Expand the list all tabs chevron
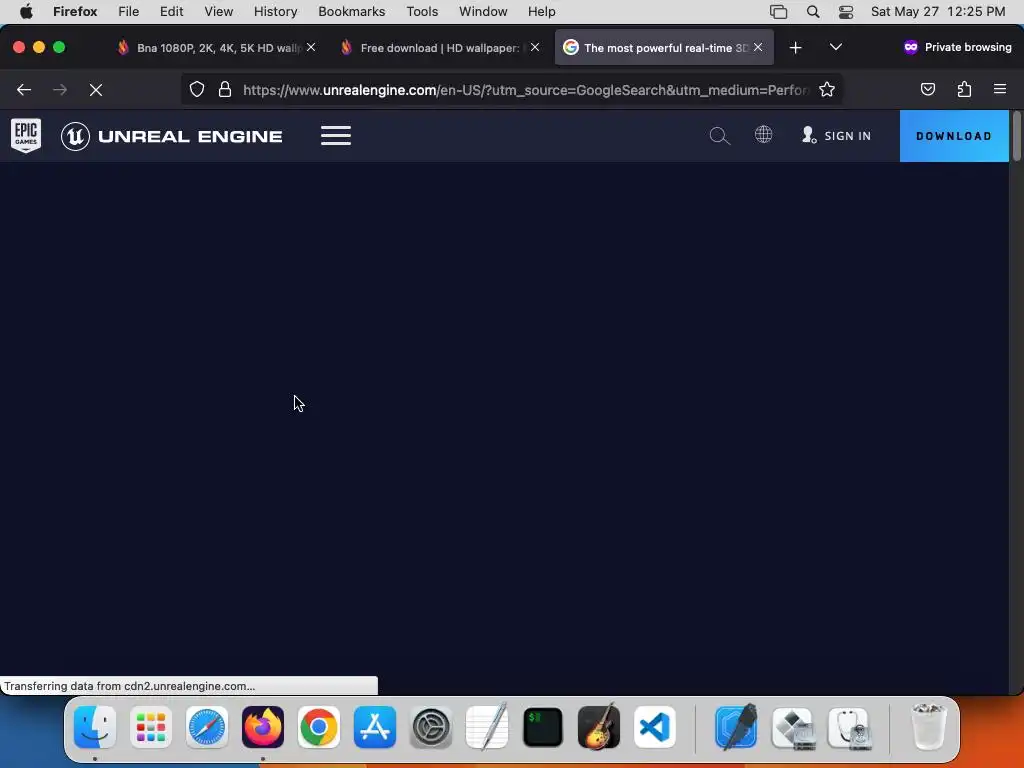The image size is (1024, 768). pyautogui.click(x=835, y=47)
